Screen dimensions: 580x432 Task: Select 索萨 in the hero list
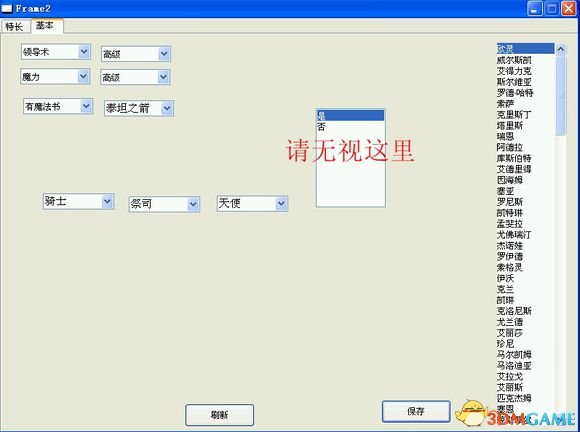pyautogui.click(x=525, y=104)
